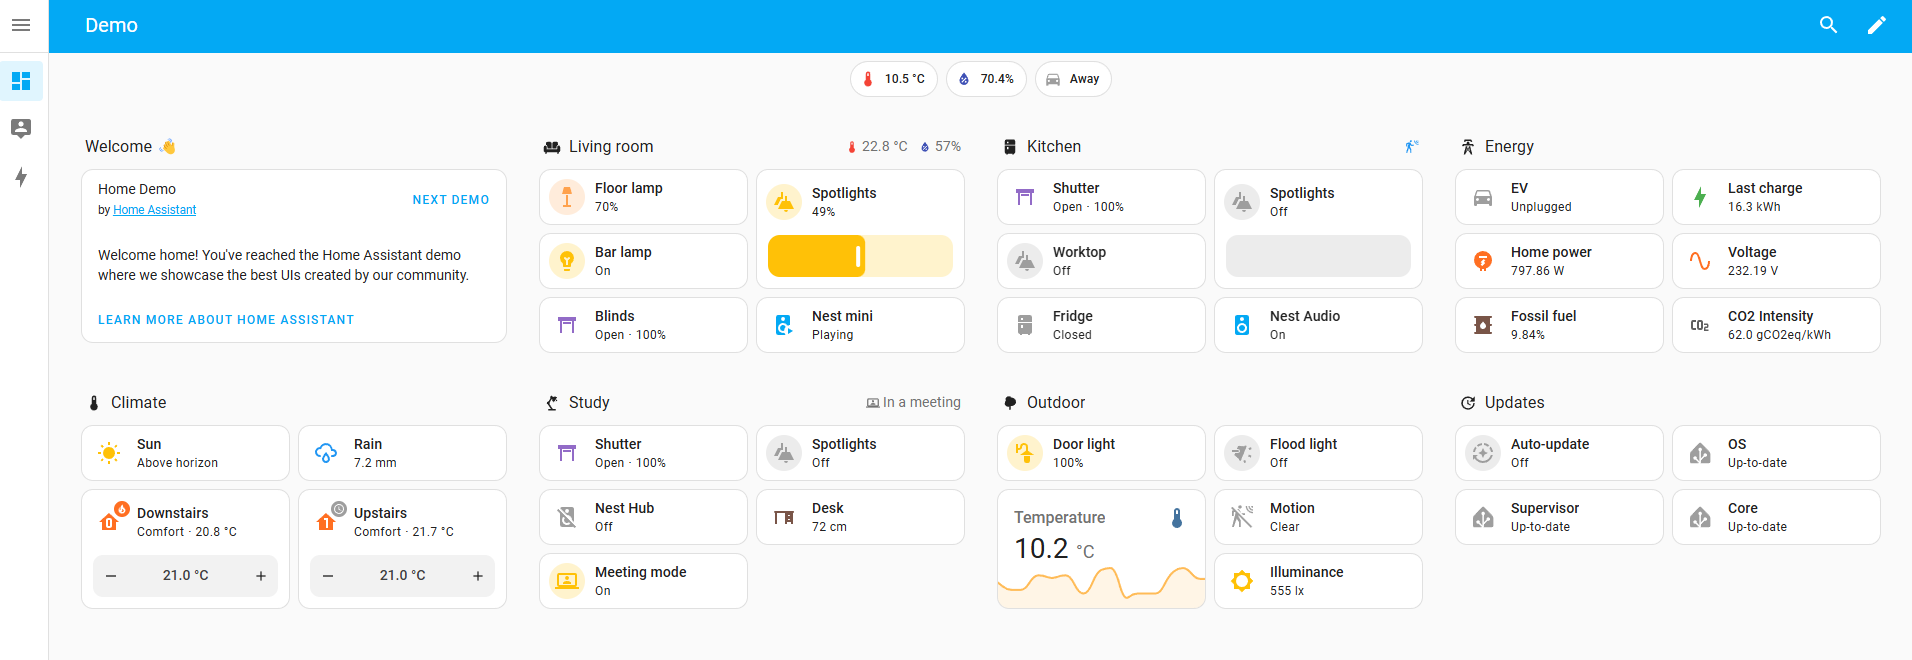The height and width of the screenshot is (660, 1912).
Task: Click the NEXT DEMO button
Action: coord(451,200)
